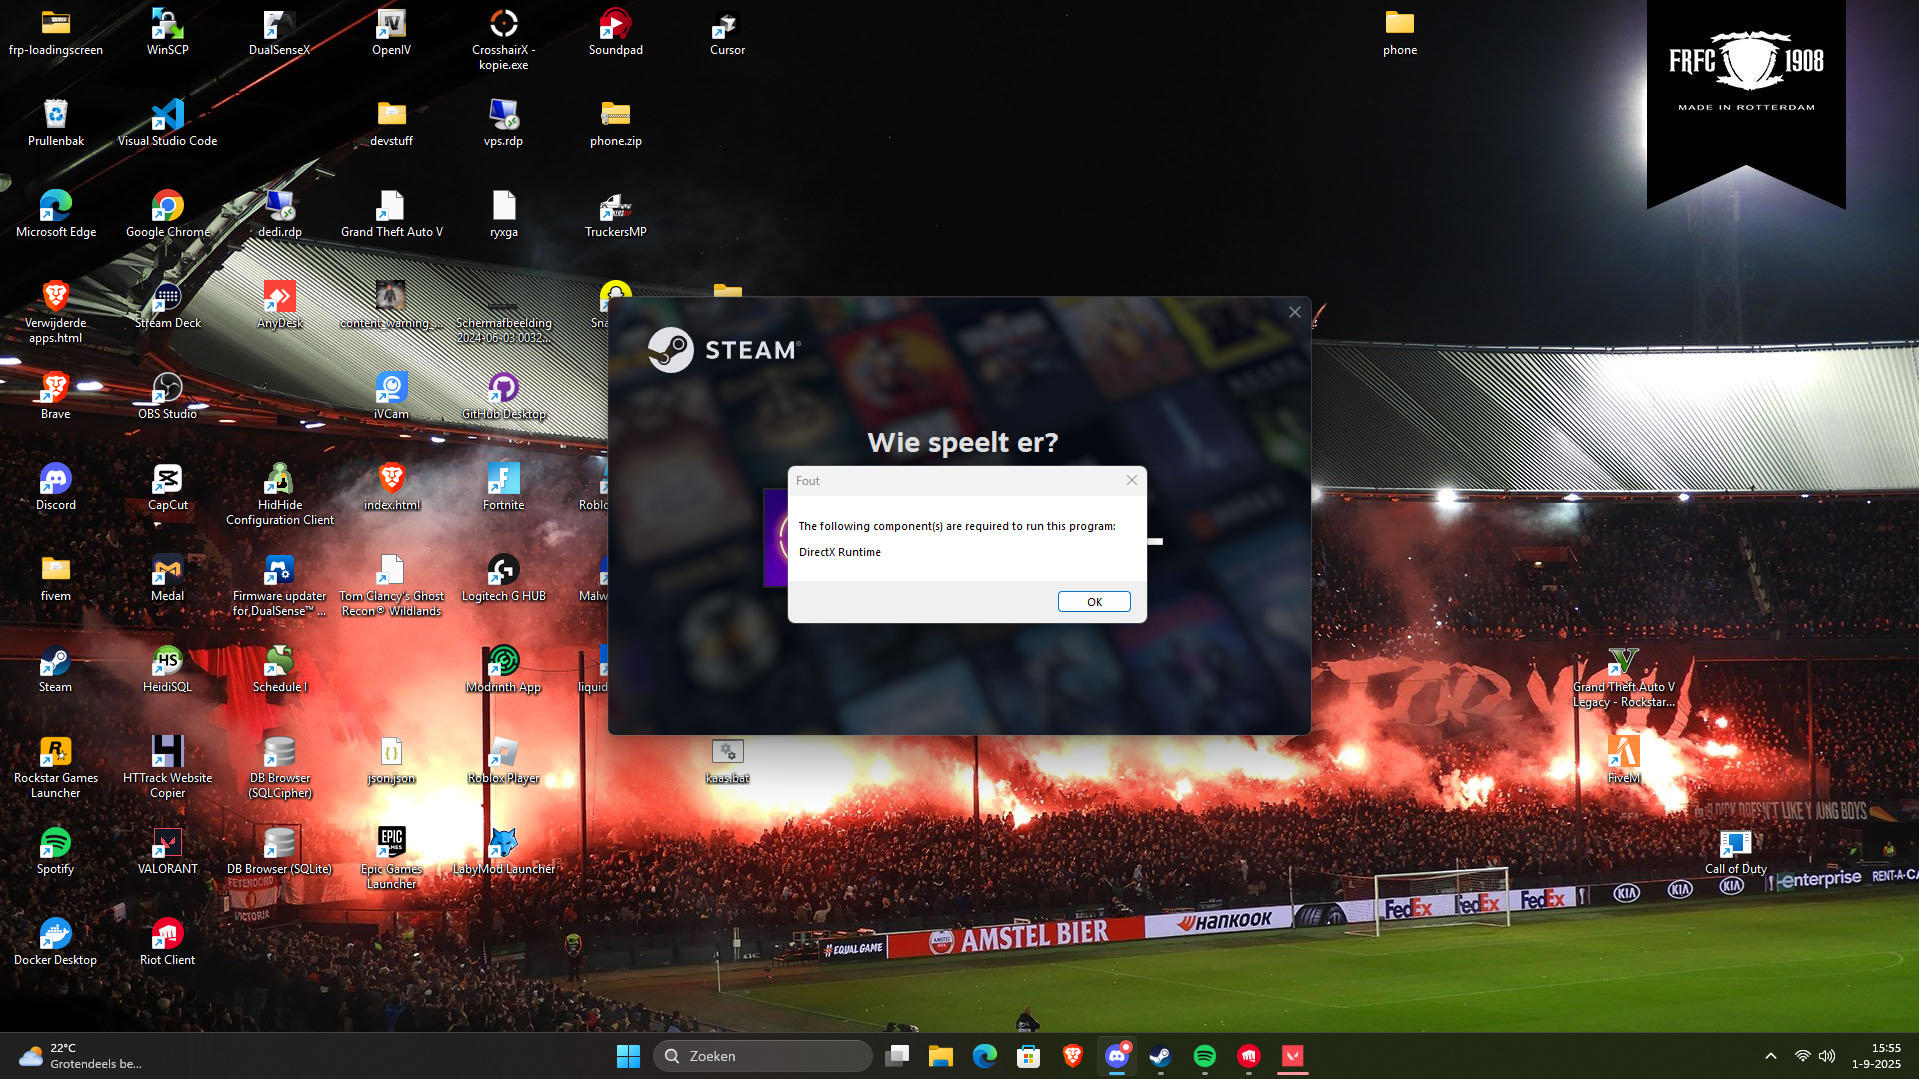Select the CrosshairX - kopie.exe icon
Image resolution: width=1919 pixels, height=1079 pixels.
click(x=504, y=40)
